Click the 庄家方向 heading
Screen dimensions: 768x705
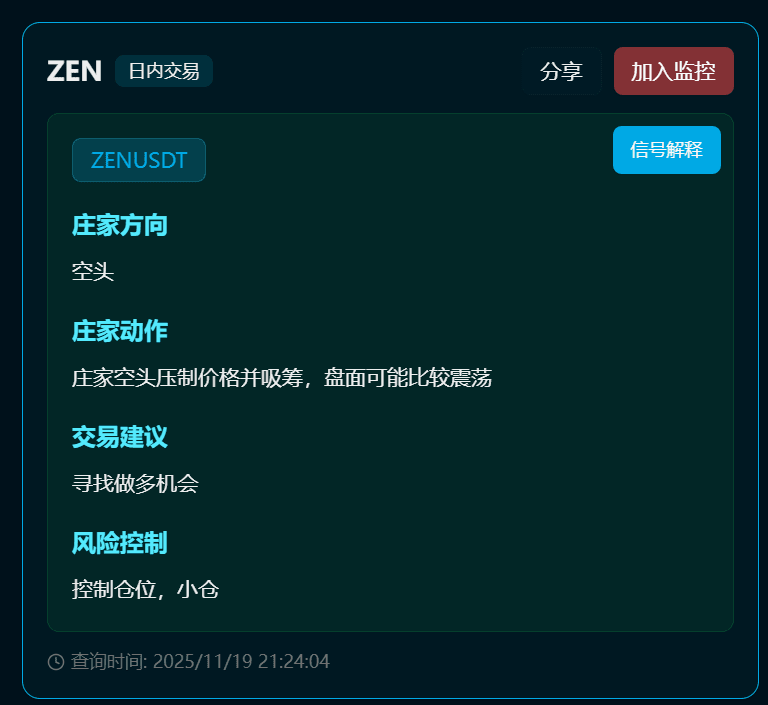pyautogui.click(x=120, y=225)
